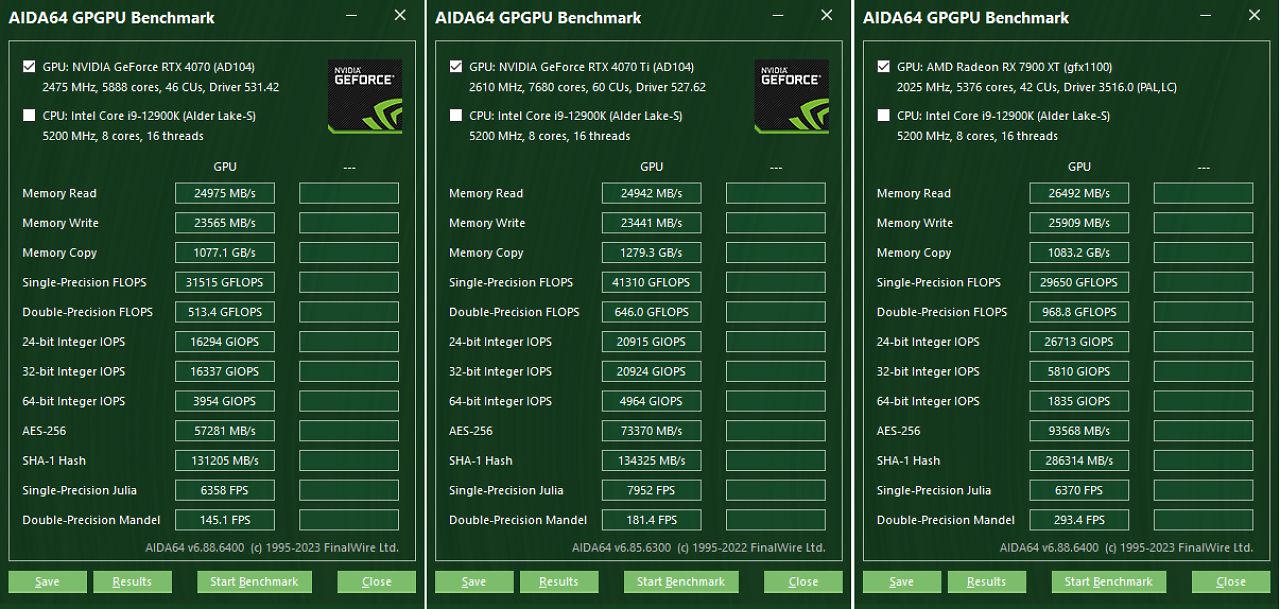Select the 25909 MB/s Memory Write value
Screen dimensions: 1280x609
click(1080, 223)
